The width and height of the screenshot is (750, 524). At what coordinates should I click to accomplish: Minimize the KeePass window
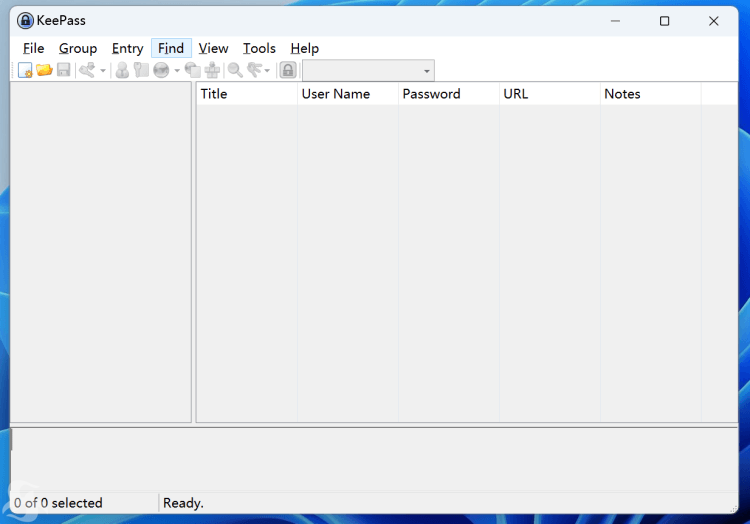[x=616, y=21]
